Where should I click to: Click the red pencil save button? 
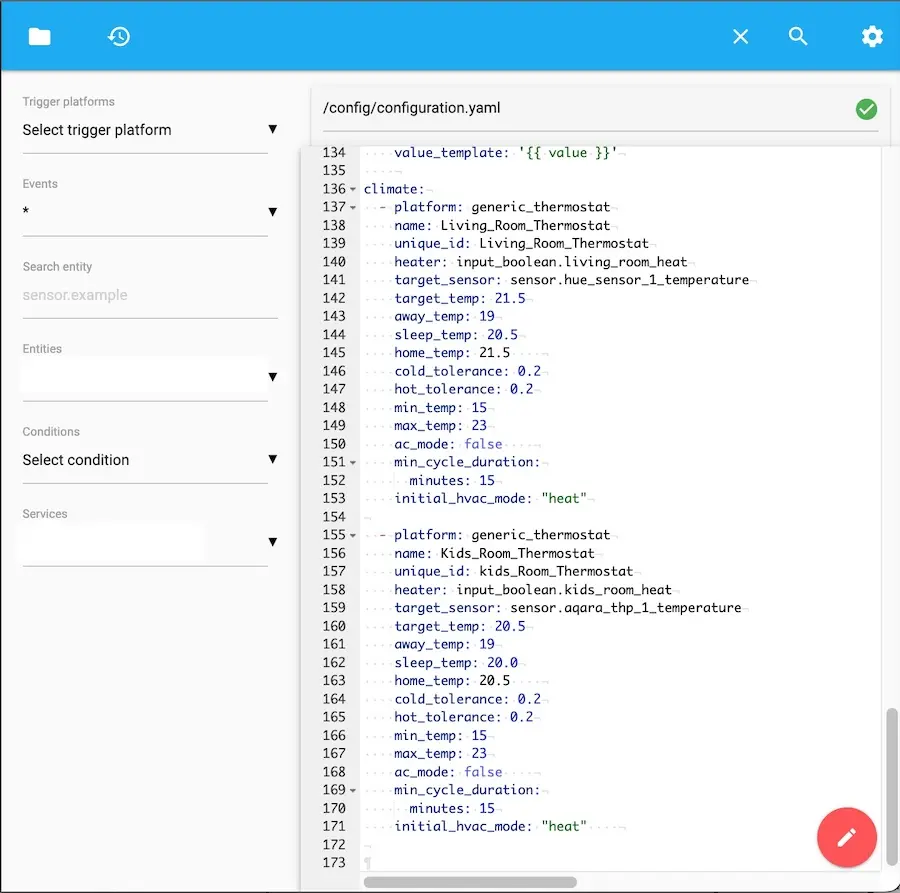pyautogui.click(x=847, y=837)
